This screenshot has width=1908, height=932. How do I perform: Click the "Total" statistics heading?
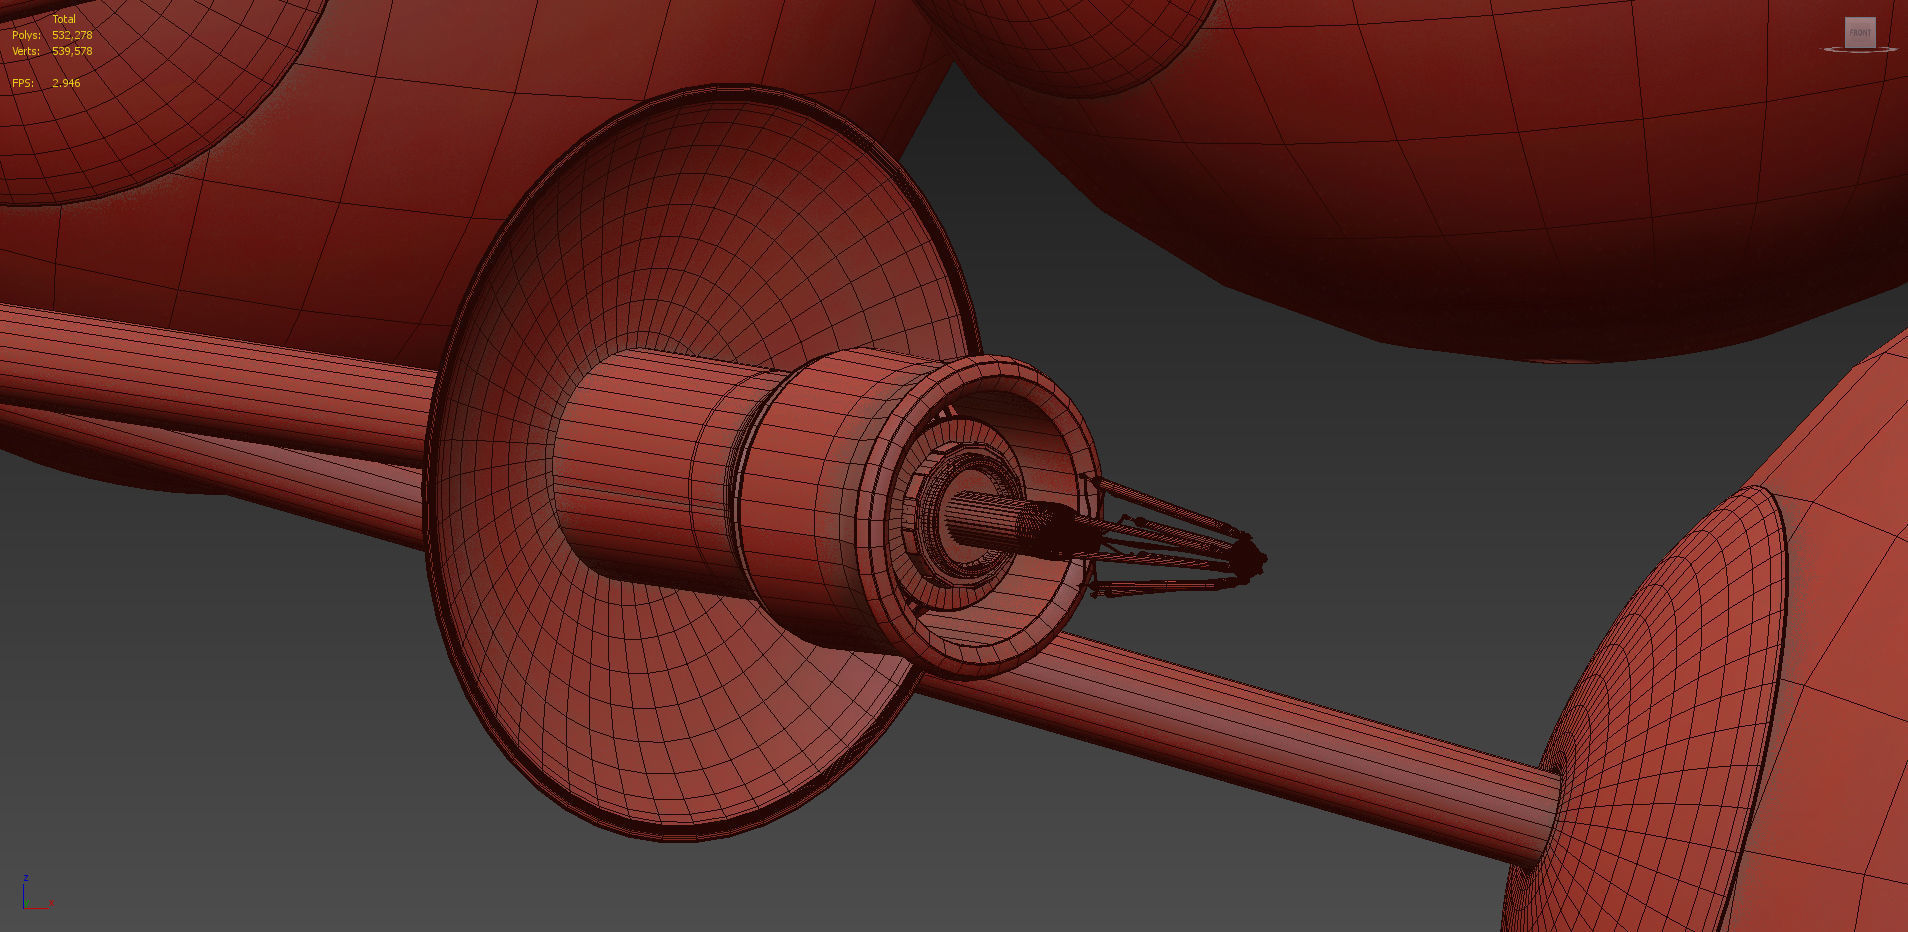(64, 19)
